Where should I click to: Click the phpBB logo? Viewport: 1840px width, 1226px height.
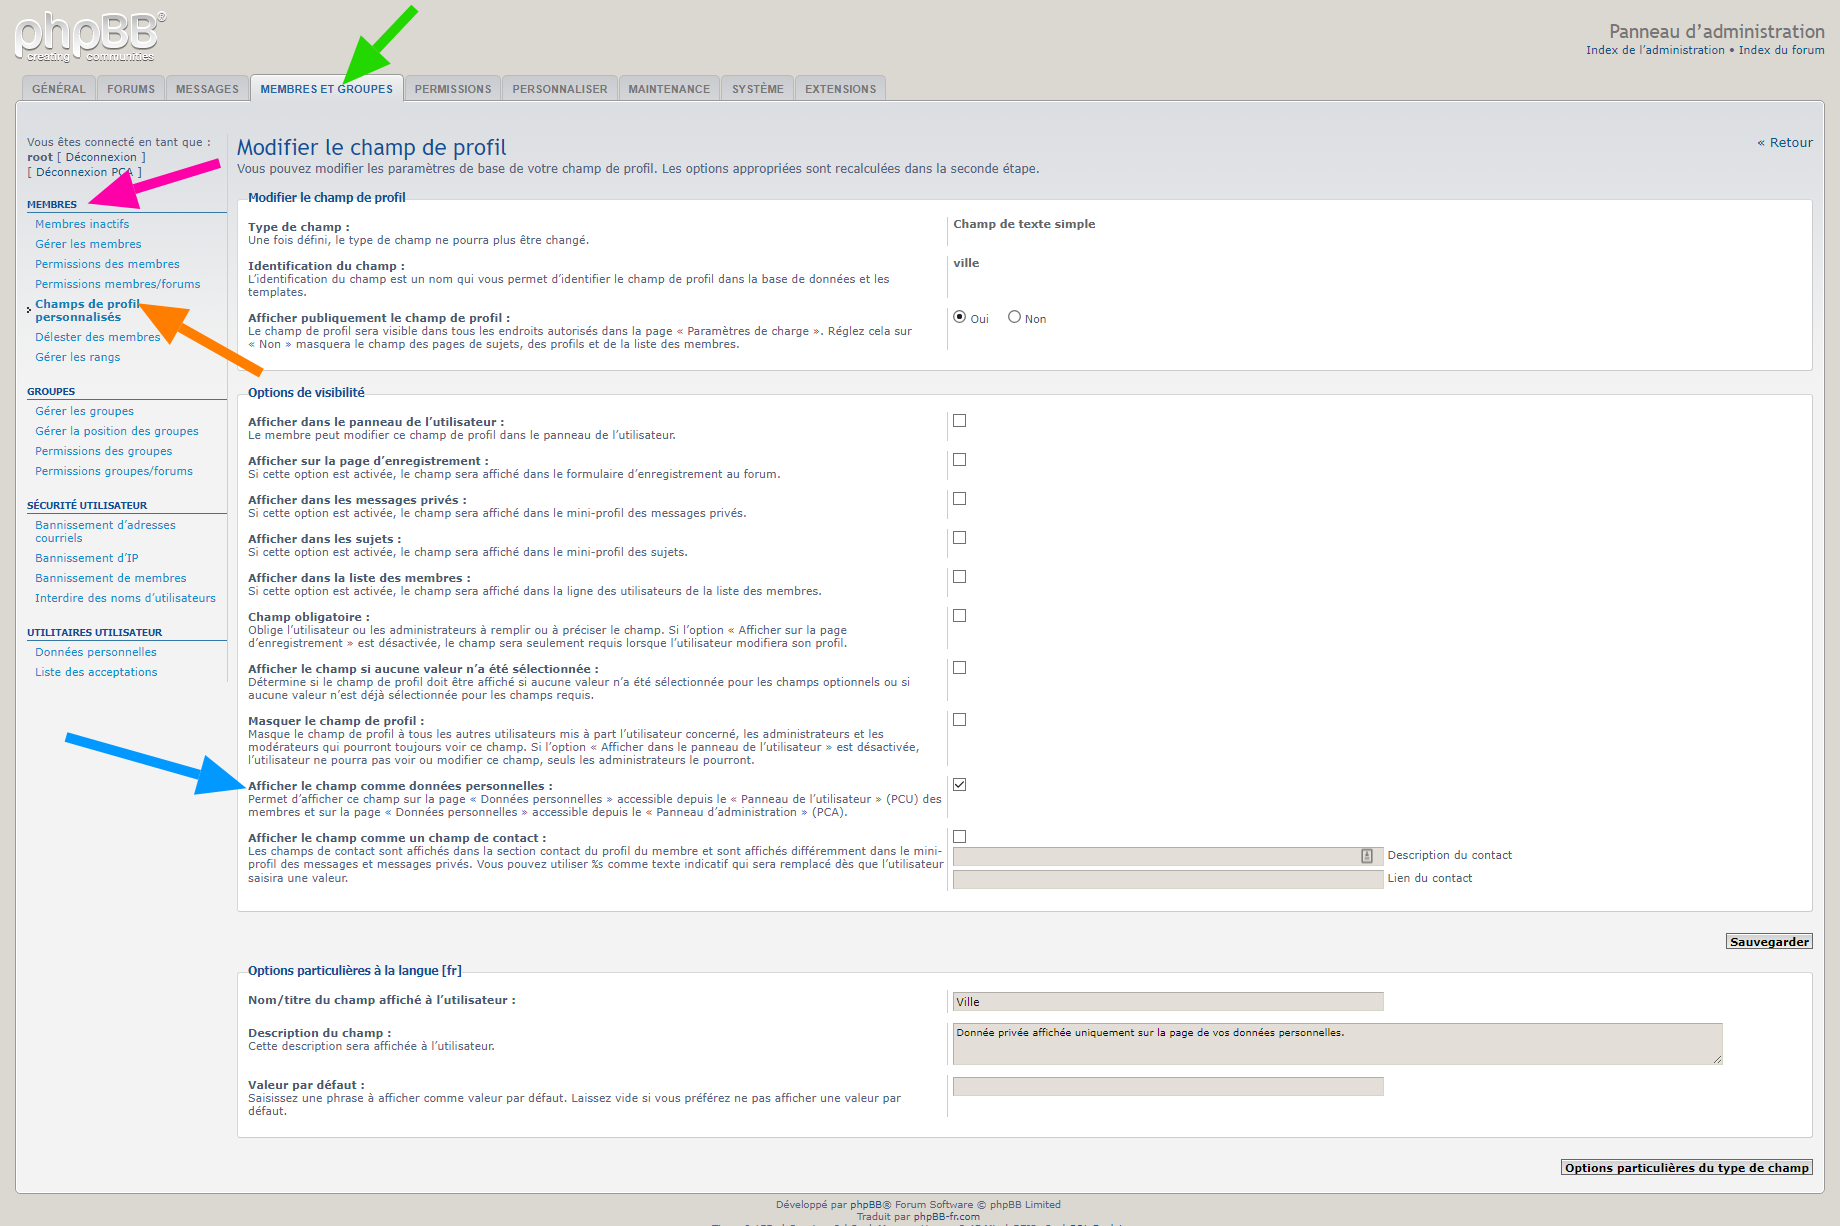tap(90, 36)
